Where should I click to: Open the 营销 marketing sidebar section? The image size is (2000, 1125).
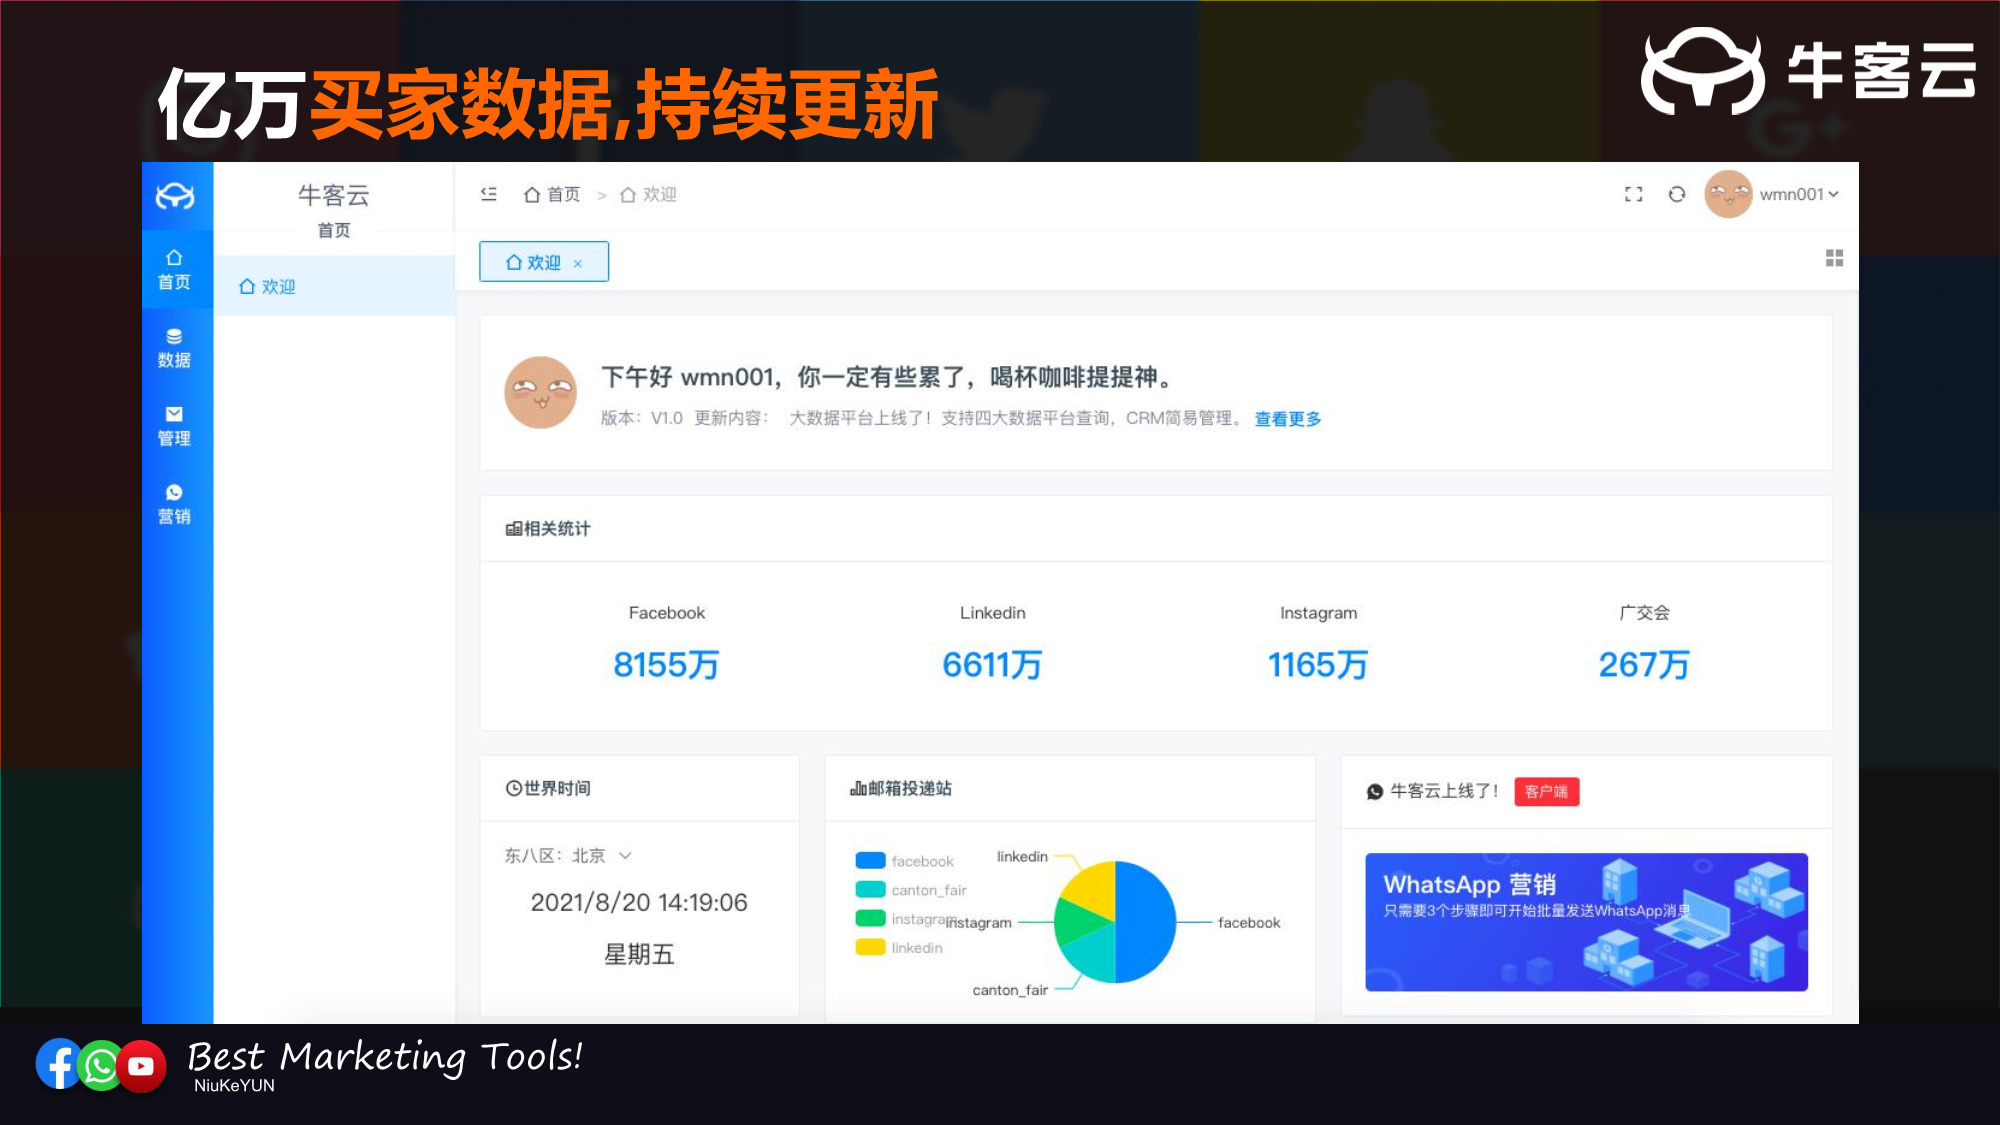click(174, 504)
